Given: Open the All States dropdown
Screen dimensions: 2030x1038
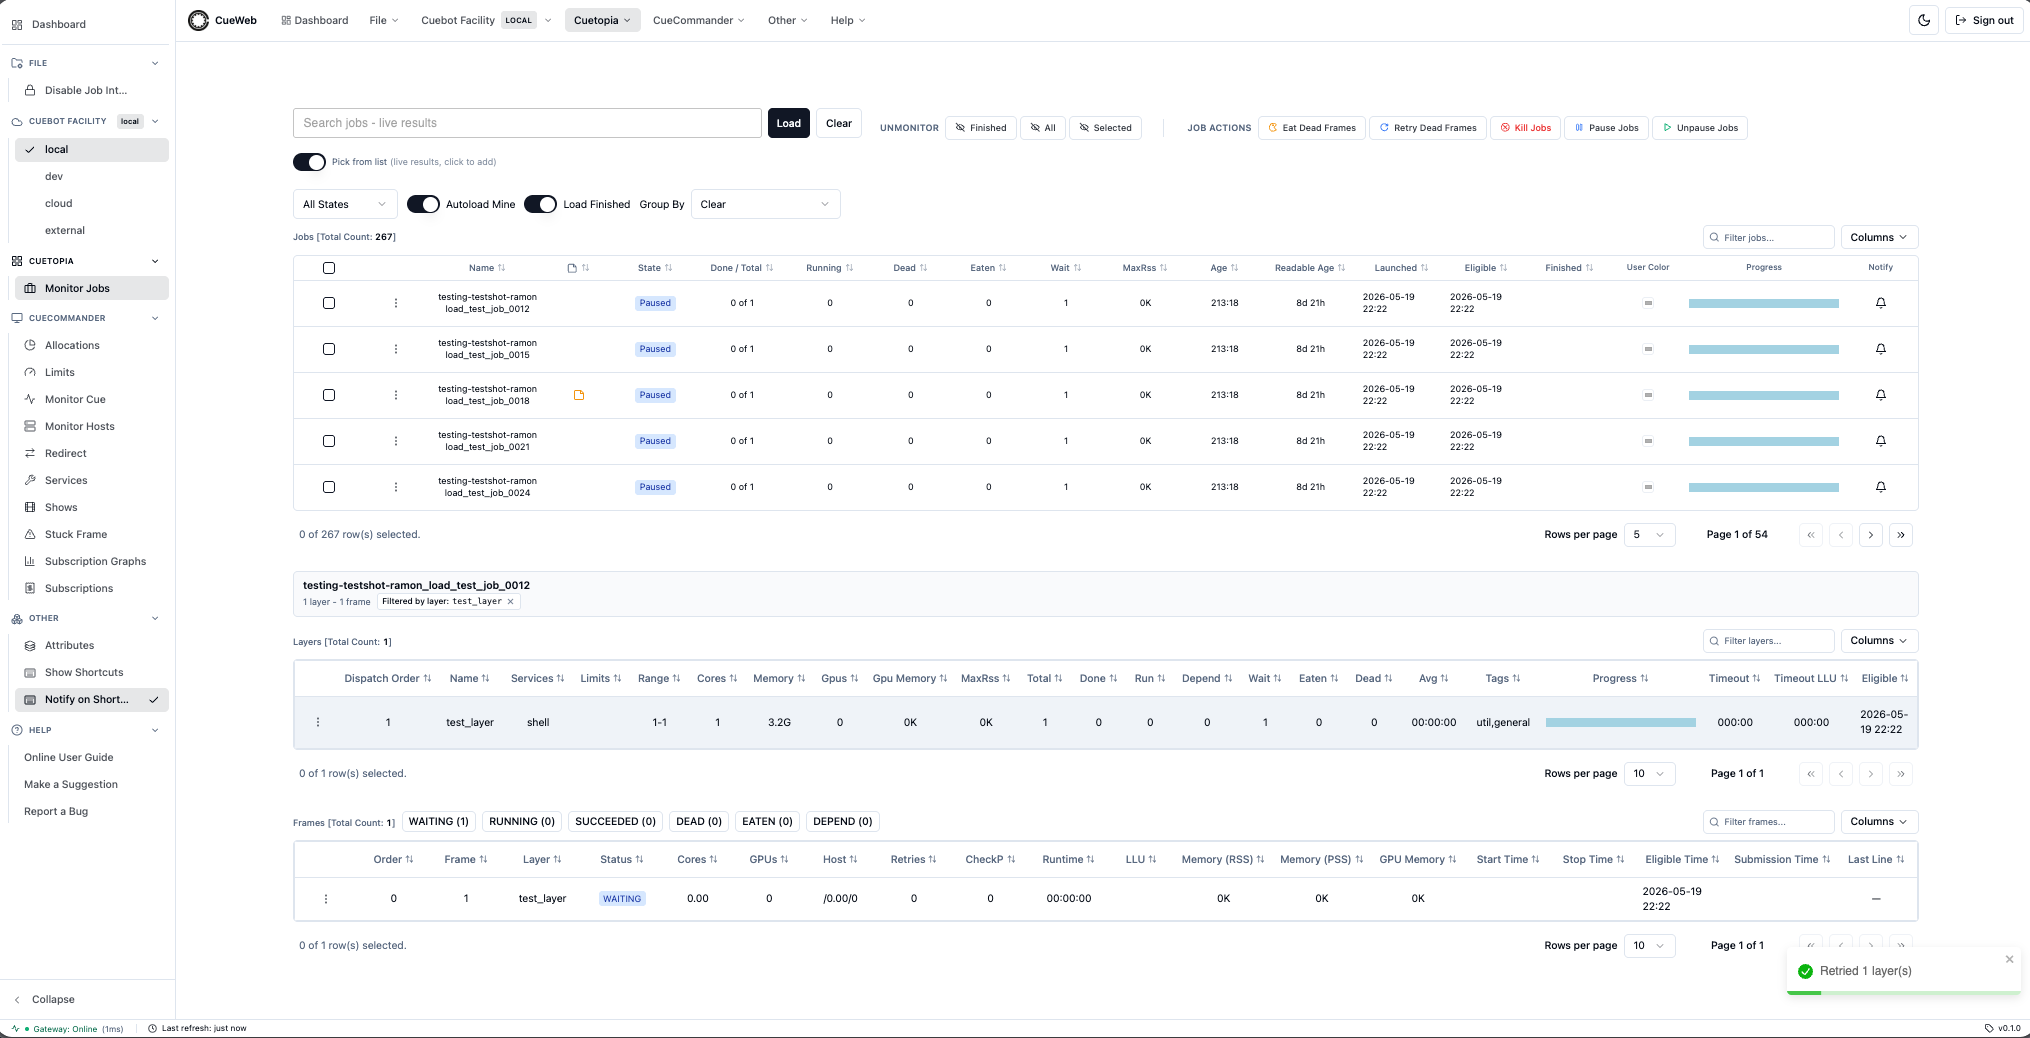Looking at the screenshot, I should (345, 204).
